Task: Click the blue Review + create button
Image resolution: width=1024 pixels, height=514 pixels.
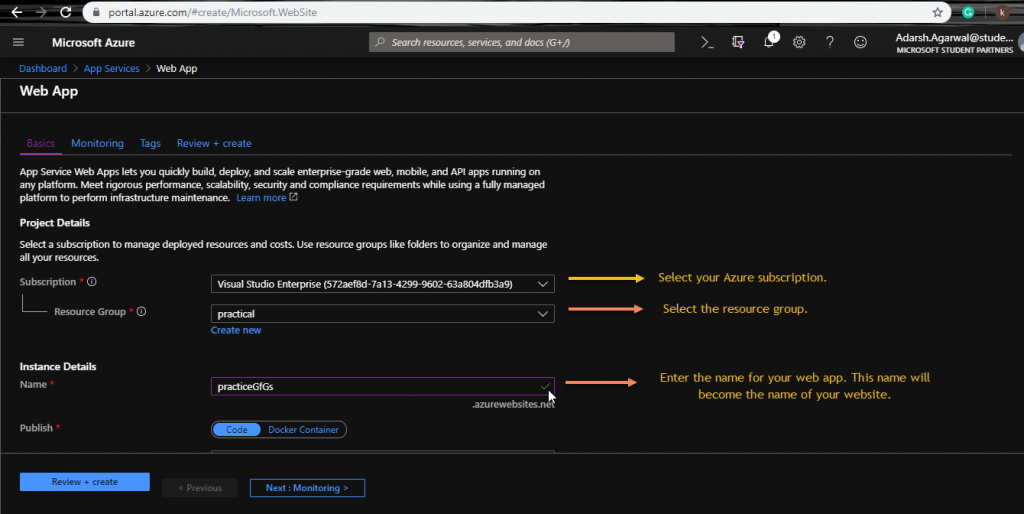Action: [x=84, y=482]
